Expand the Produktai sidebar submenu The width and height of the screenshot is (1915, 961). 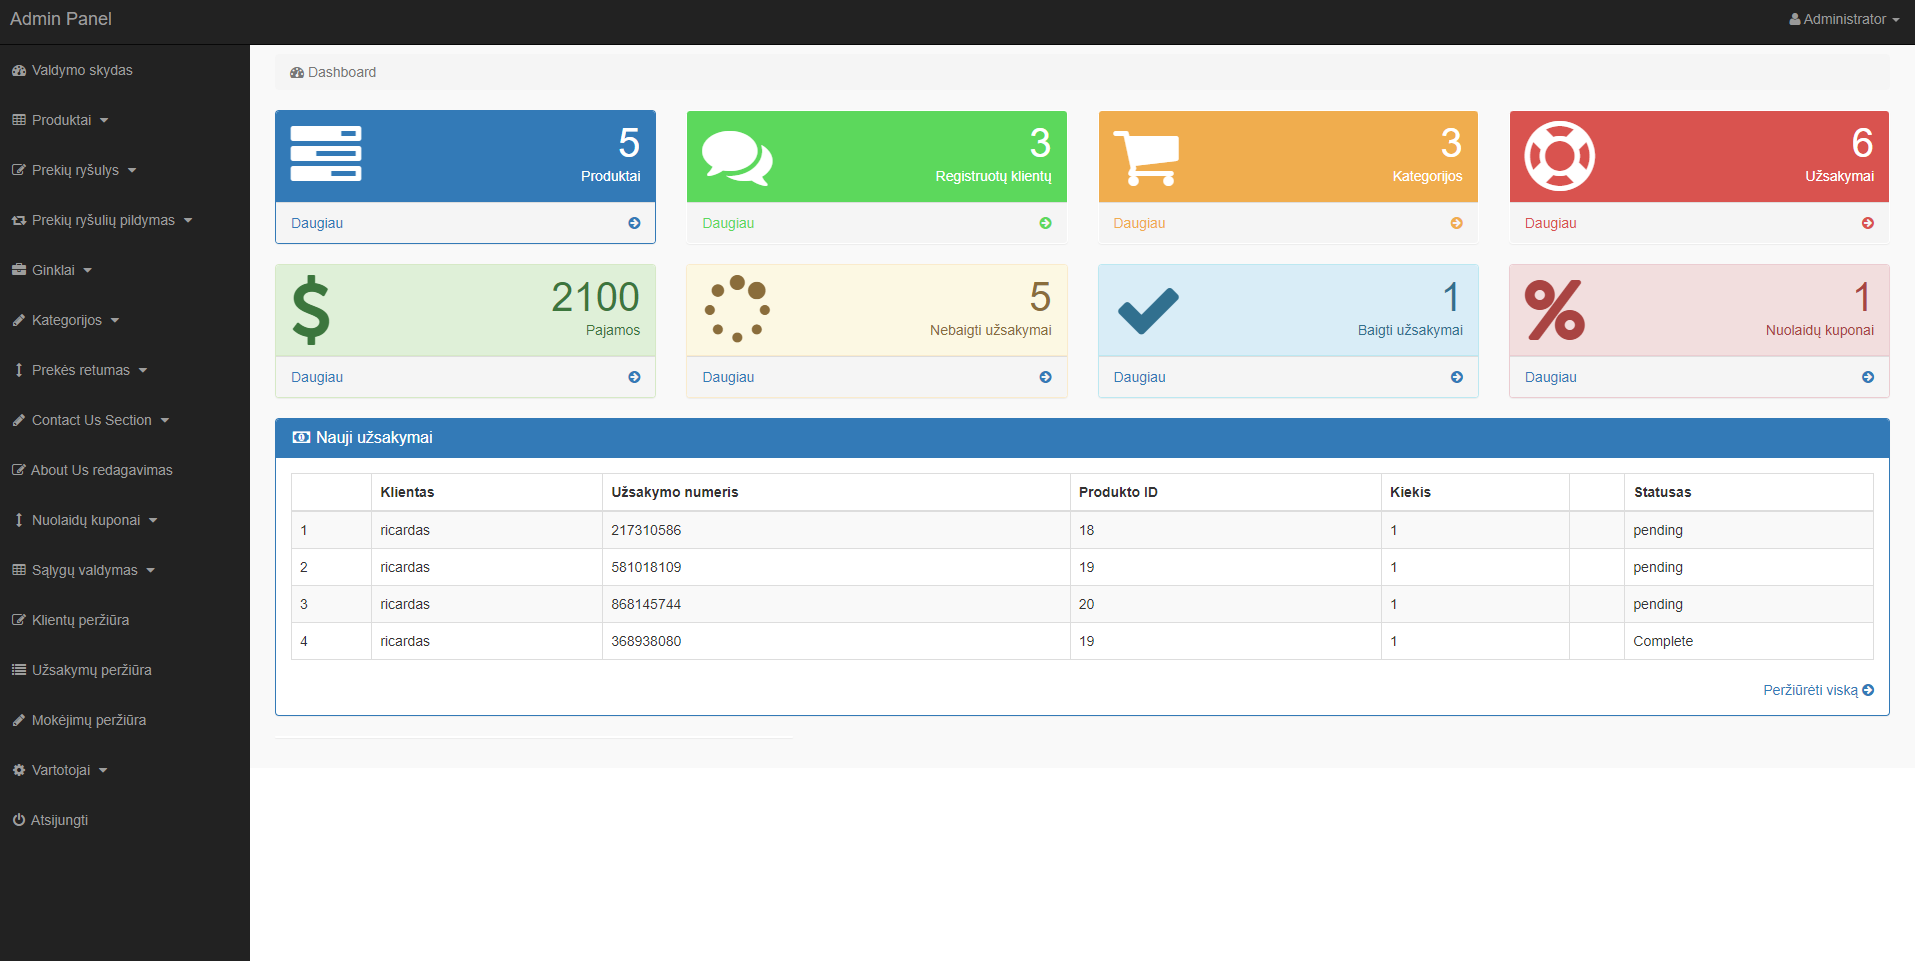60,120
